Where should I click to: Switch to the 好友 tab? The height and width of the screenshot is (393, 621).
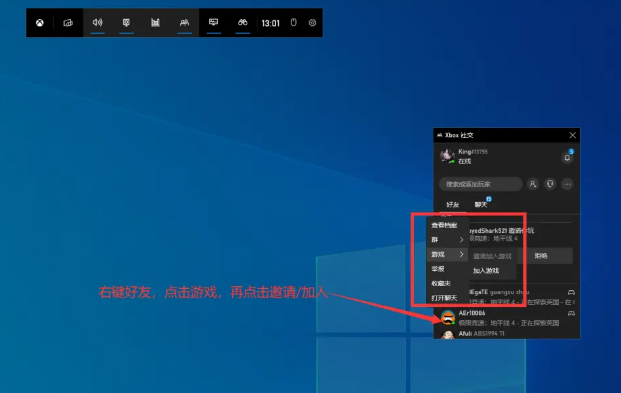click(453, 205)
